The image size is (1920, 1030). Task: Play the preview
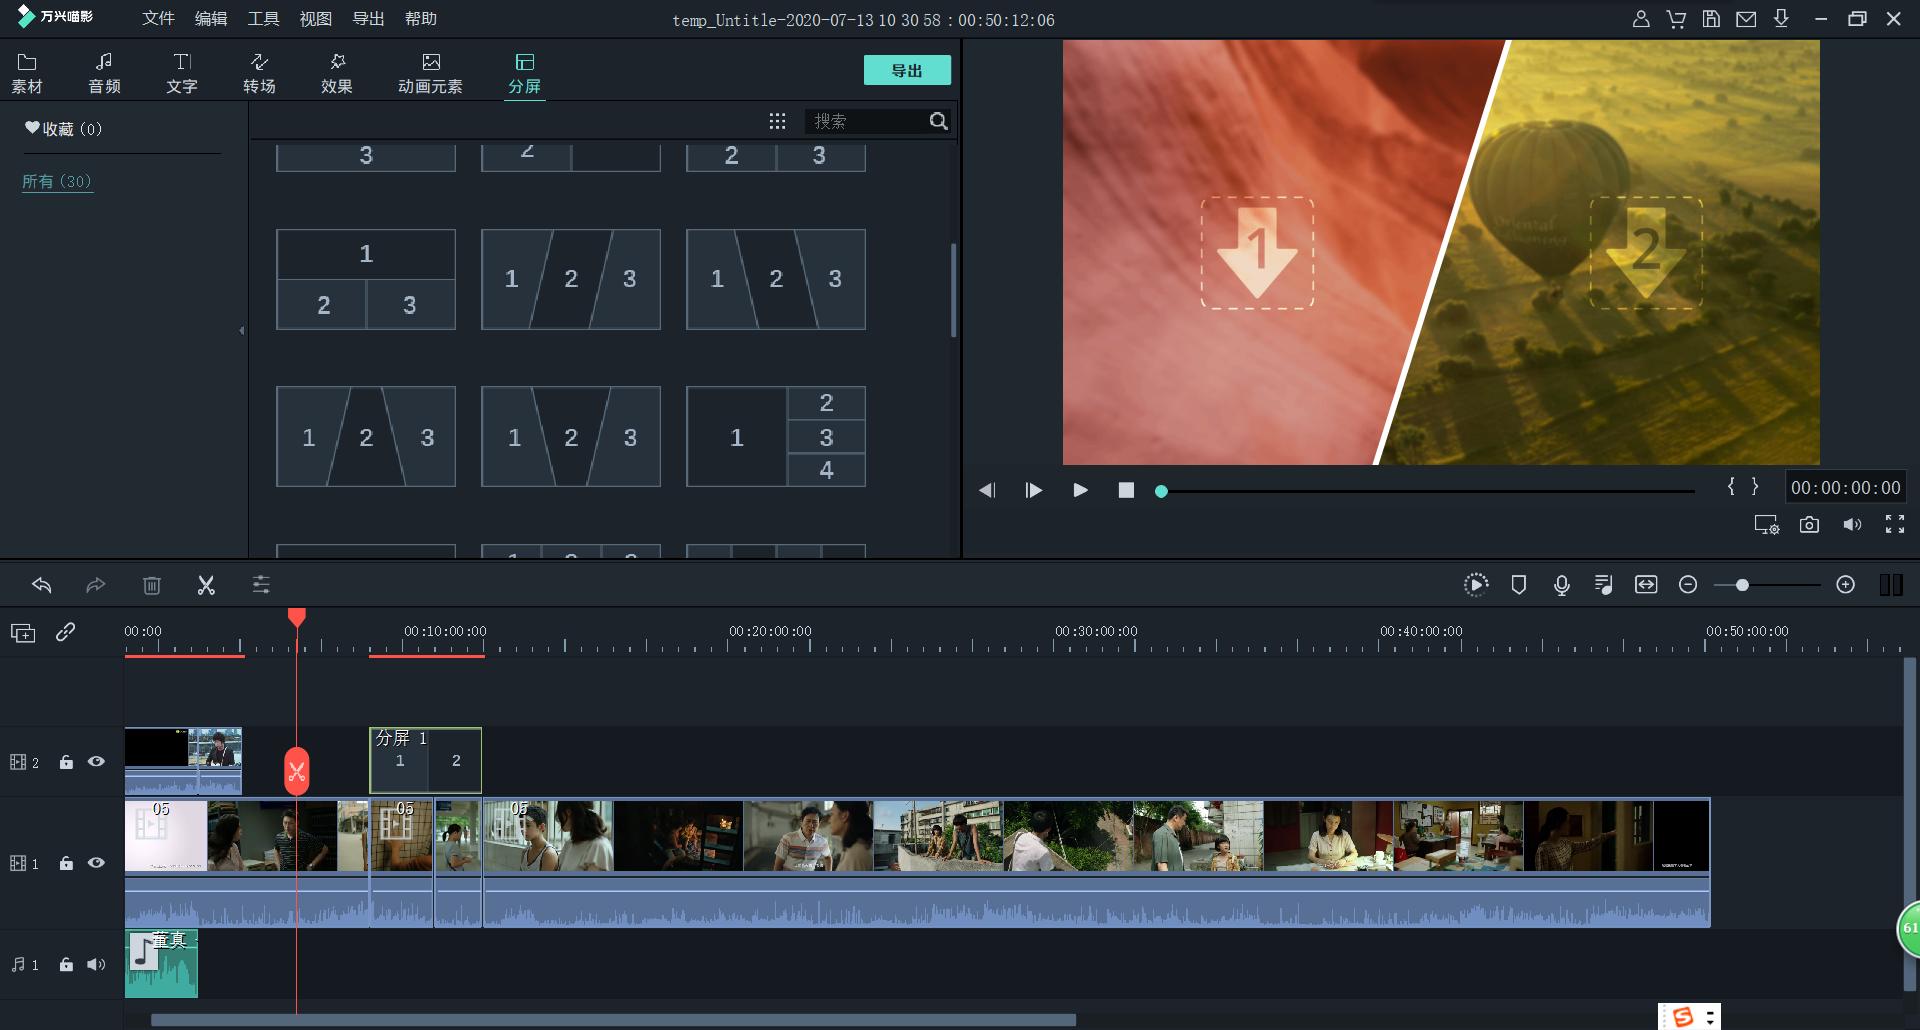point(1080,490)
